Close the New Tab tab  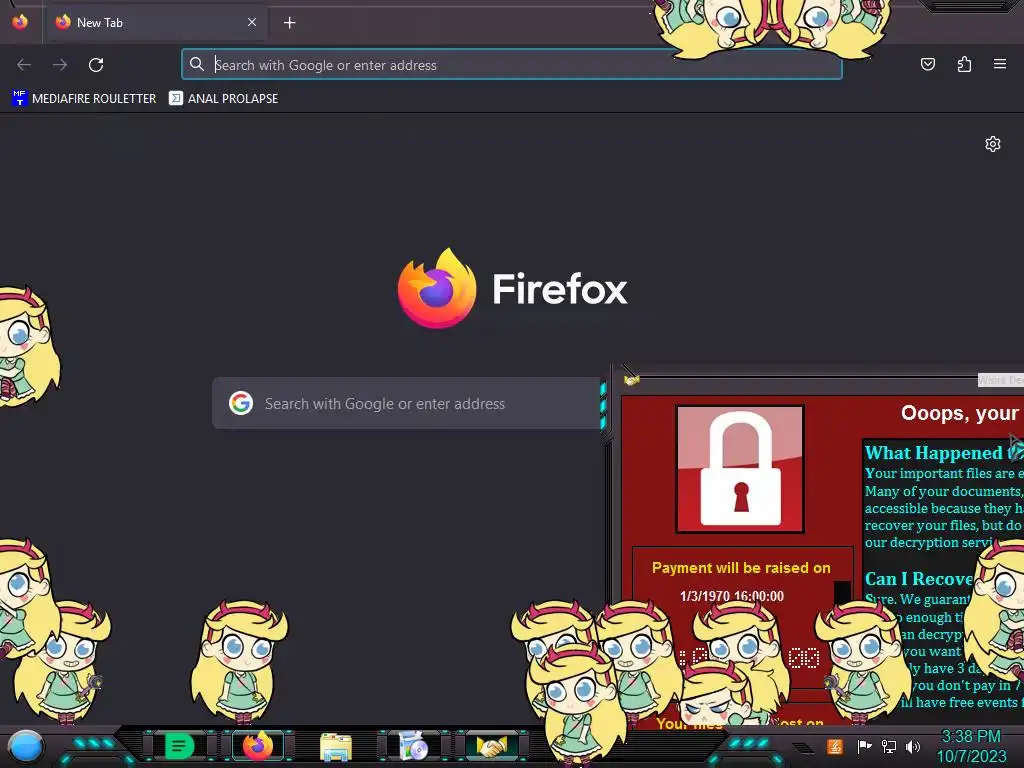click(x=251, y=22)
